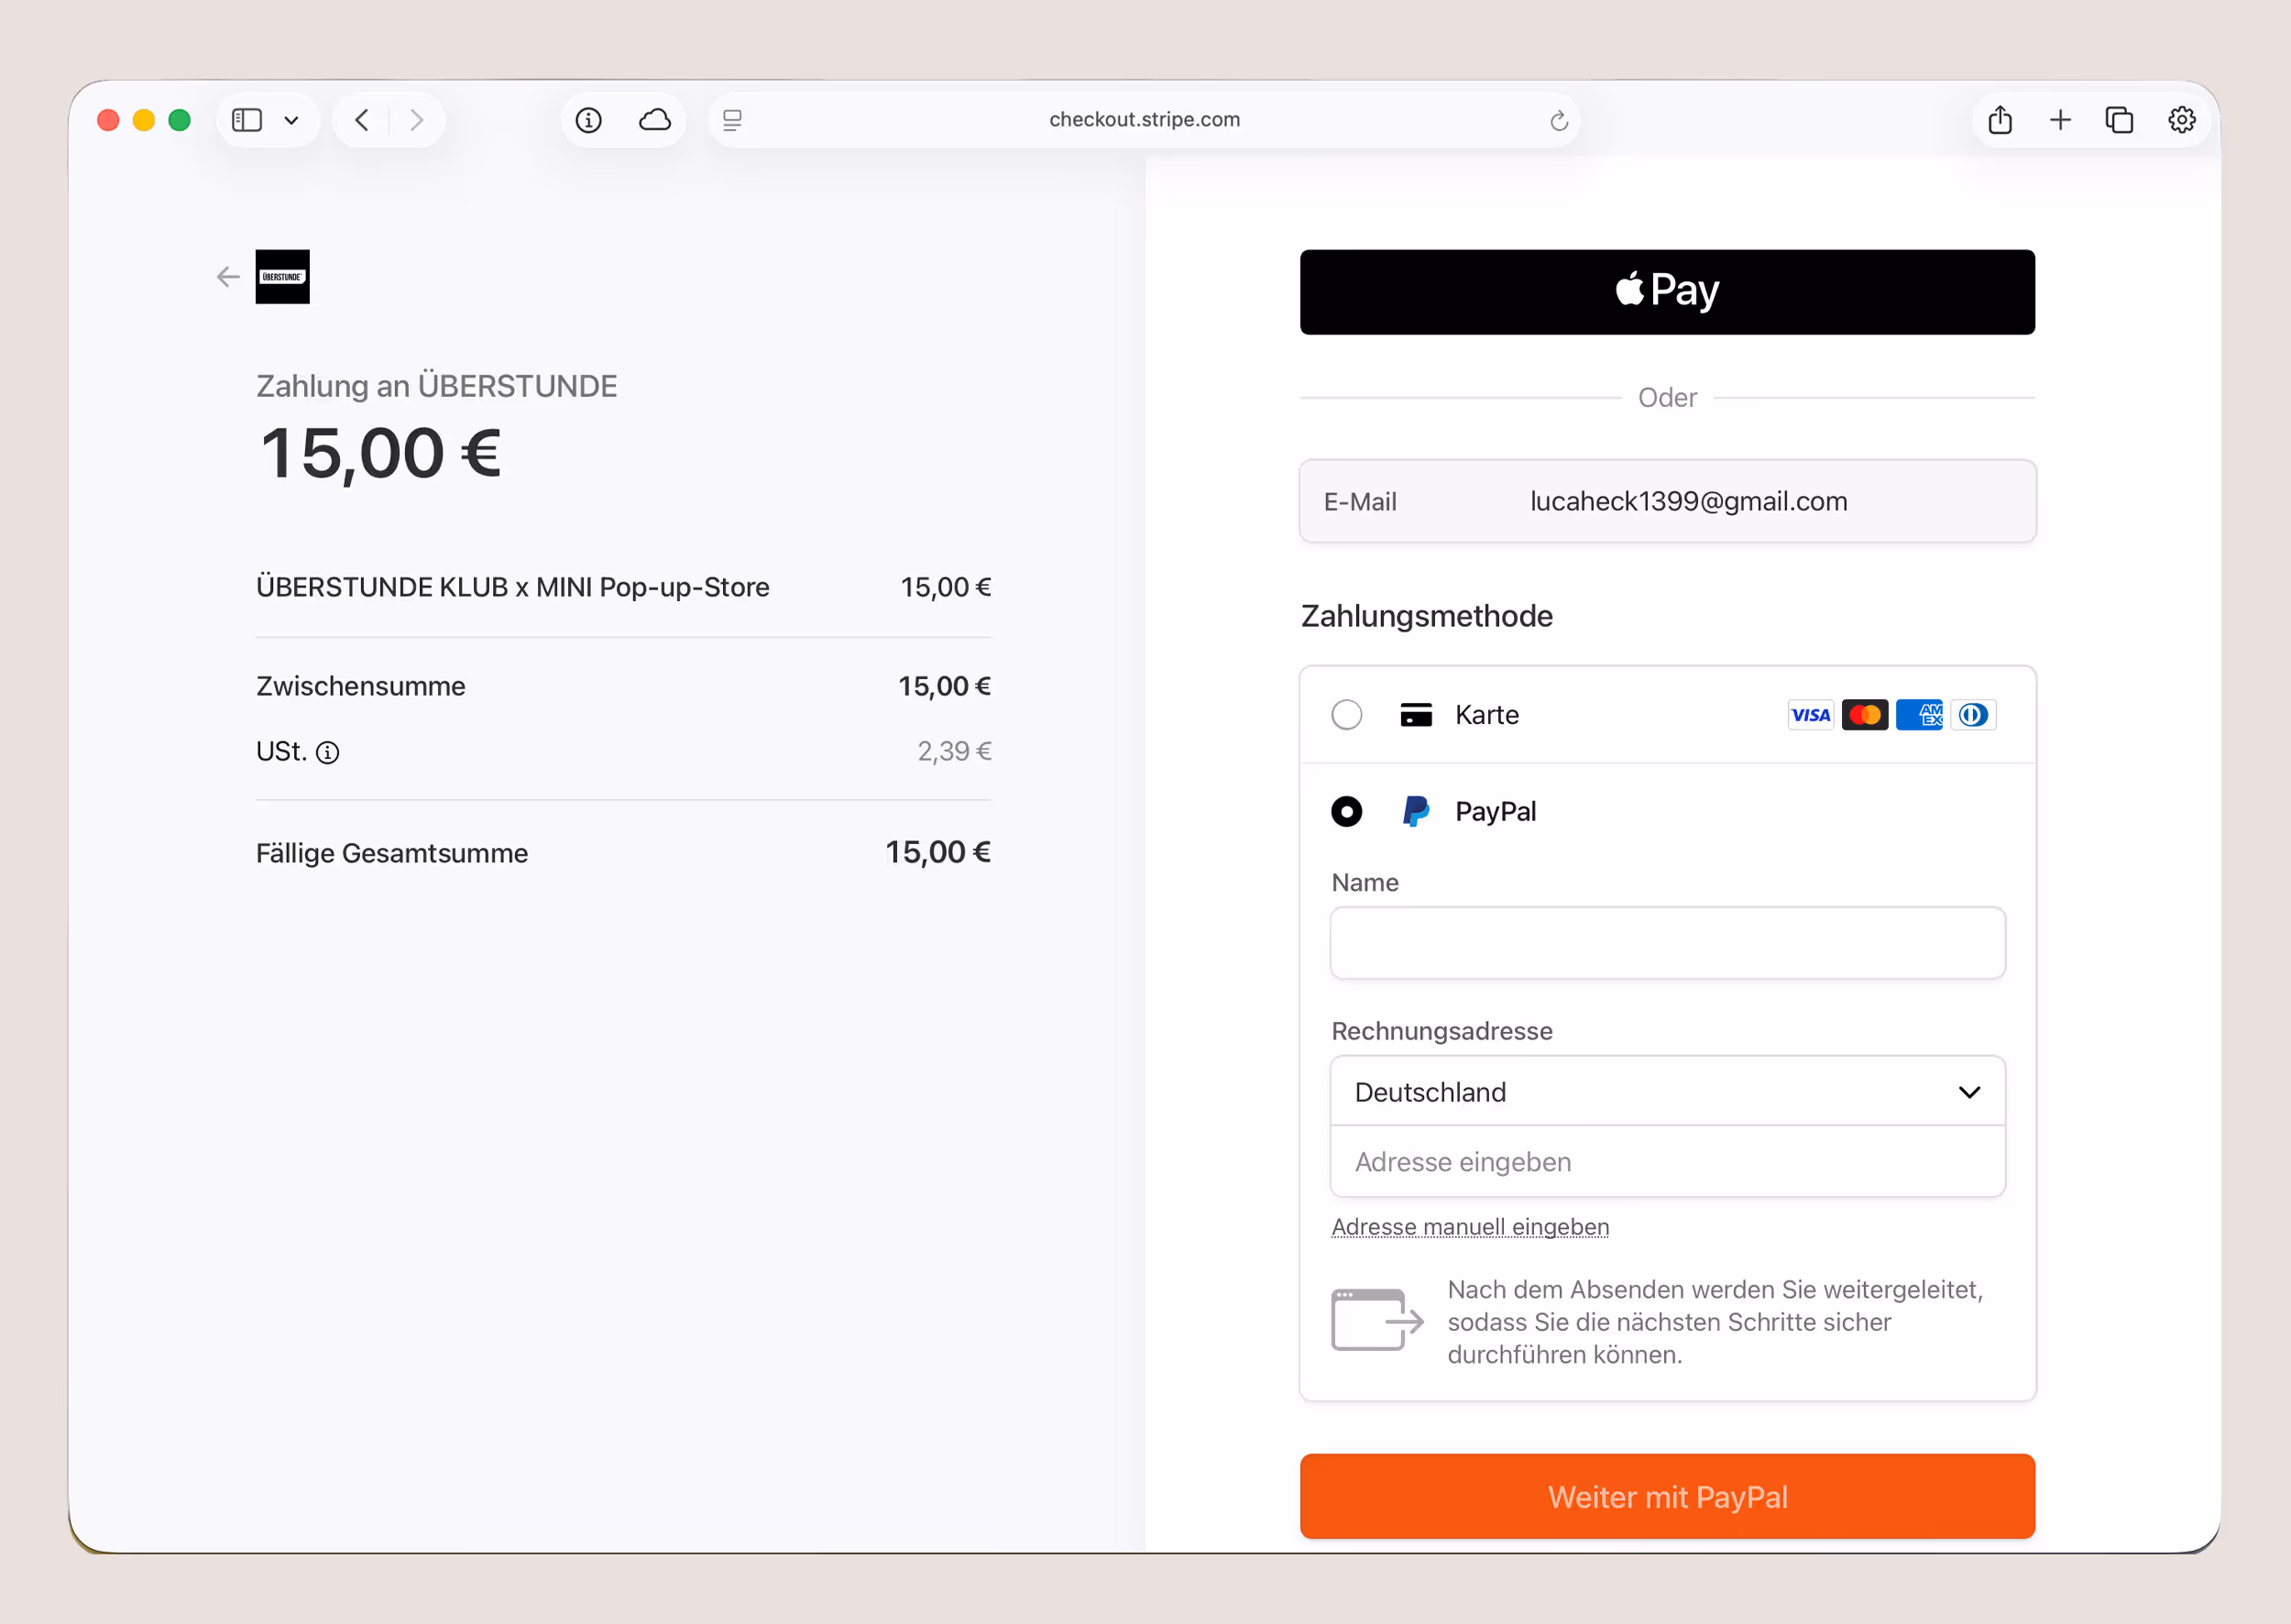Reload the page with the refresh icon
2291x1624 pixels.
(1559, 121)
